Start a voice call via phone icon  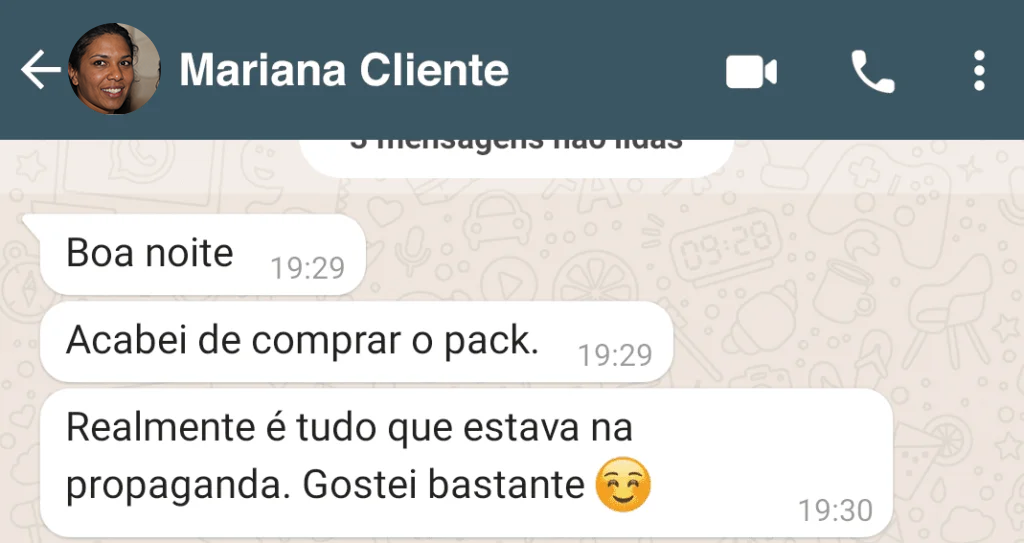(x=872, y=71)
